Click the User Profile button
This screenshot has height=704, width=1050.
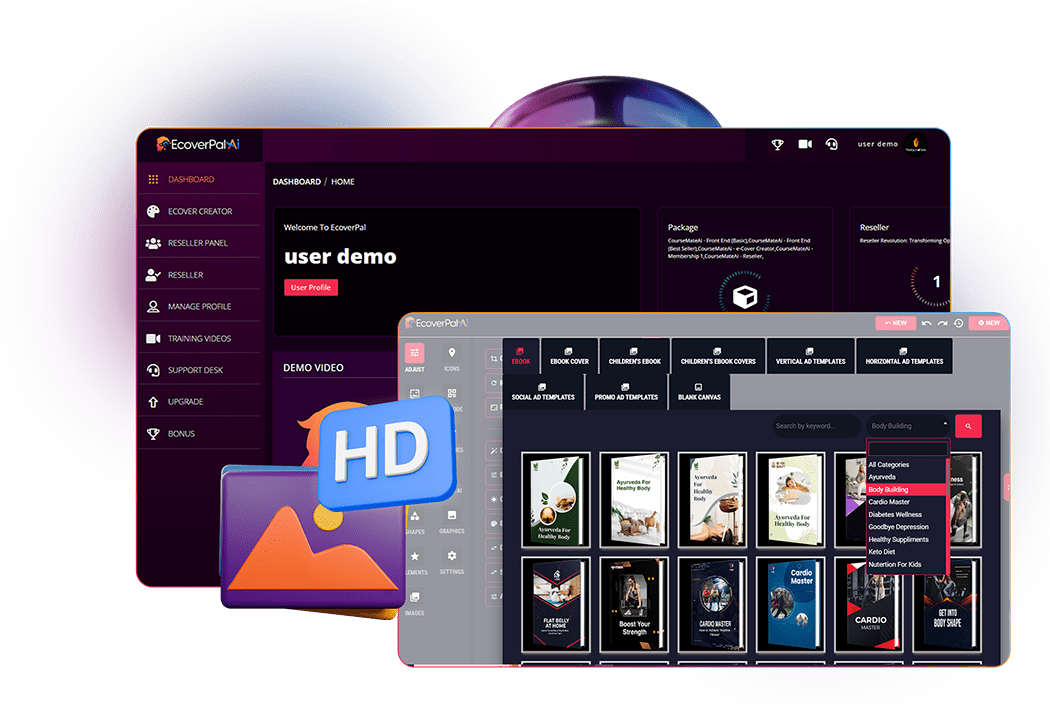coord(311,287)
